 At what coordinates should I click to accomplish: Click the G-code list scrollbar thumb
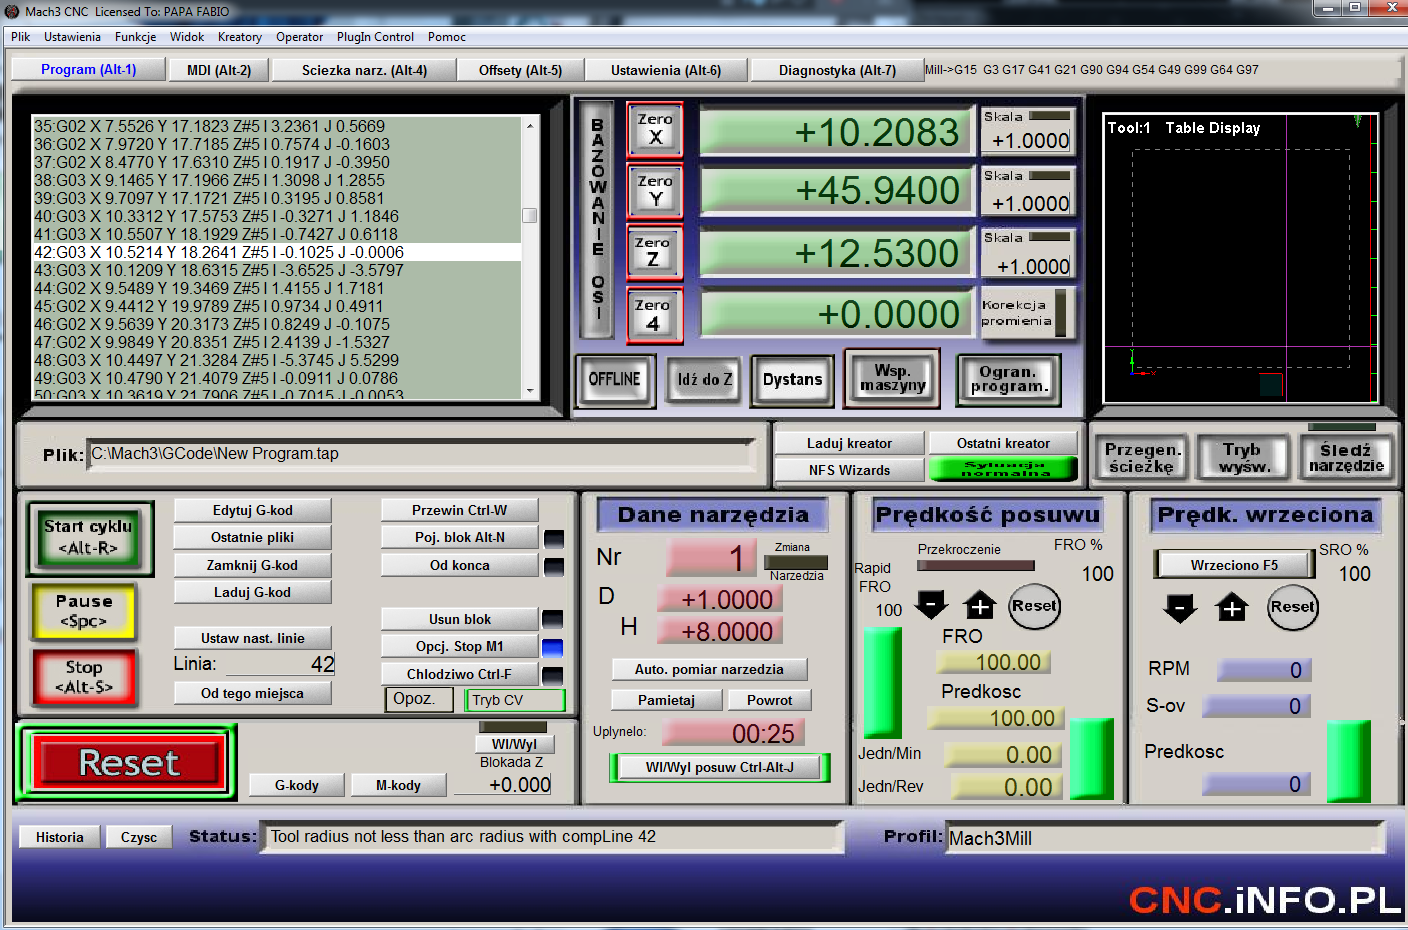(x=530, y=215)
